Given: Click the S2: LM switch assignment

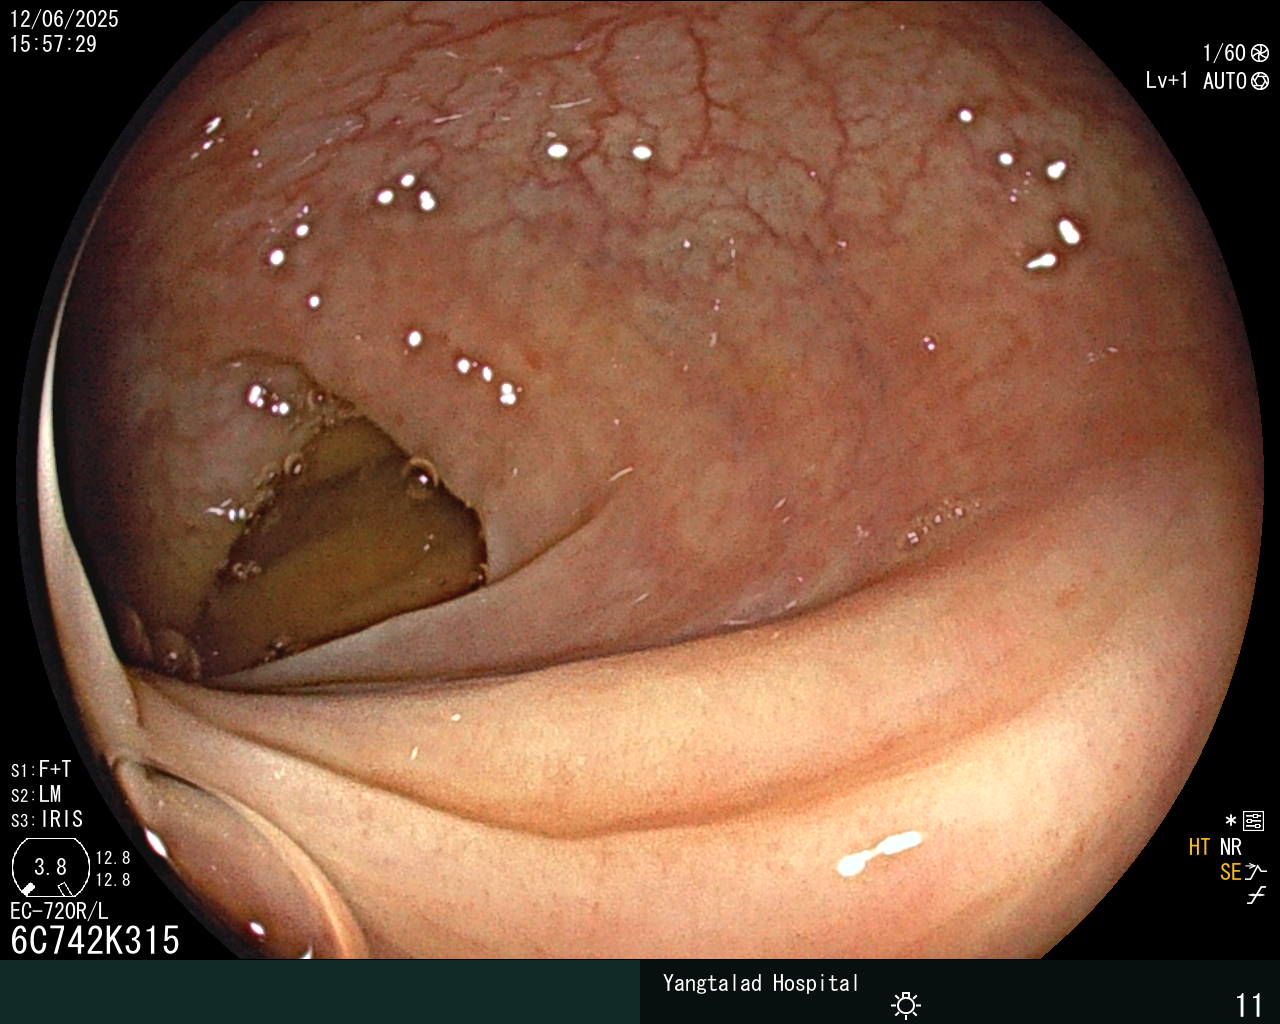Looking at the screenshot, I should [x=36, y=794].
